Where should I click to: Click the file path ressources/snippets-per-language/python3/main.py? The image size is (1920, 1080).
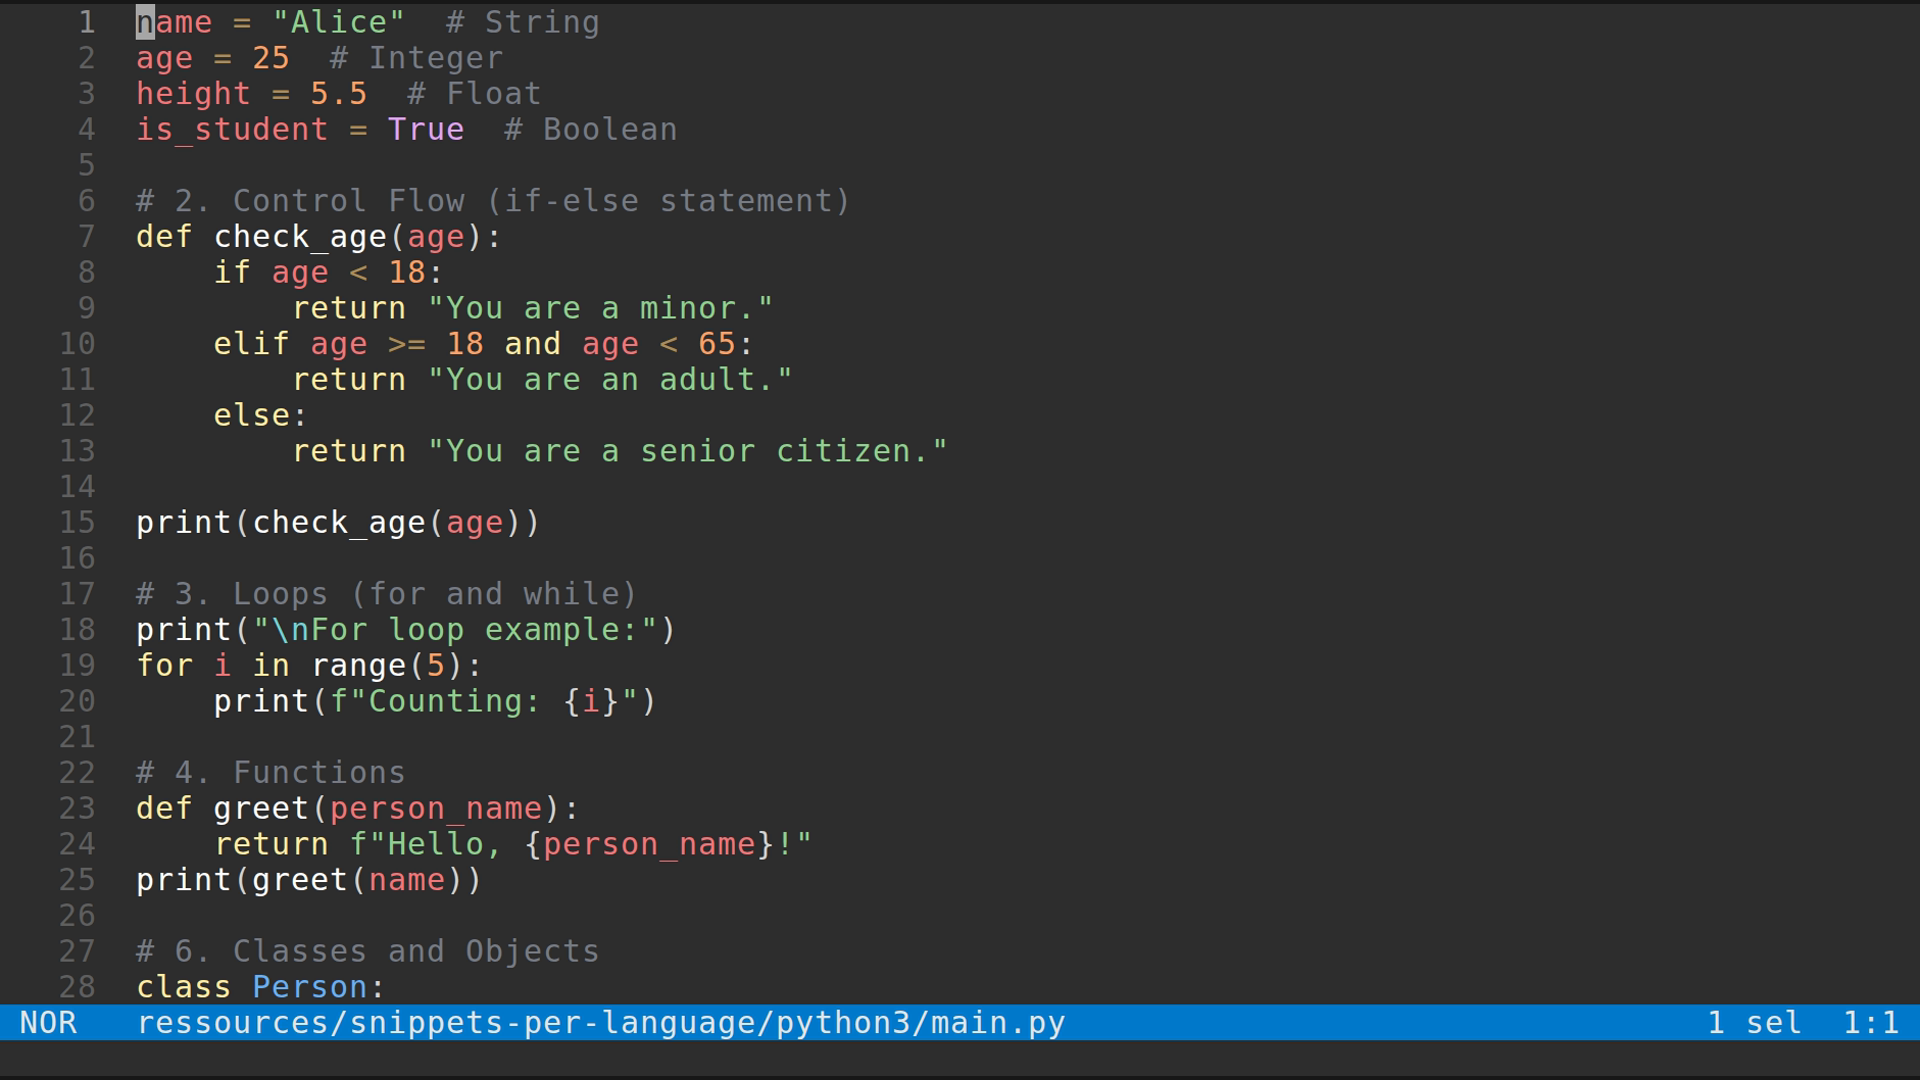click(600, 1022)
